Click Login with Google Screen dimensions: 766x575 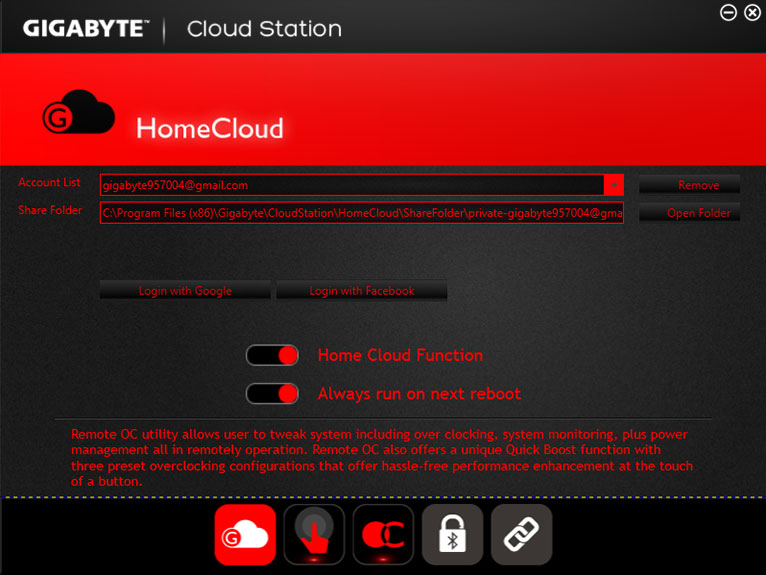[185, 291]
